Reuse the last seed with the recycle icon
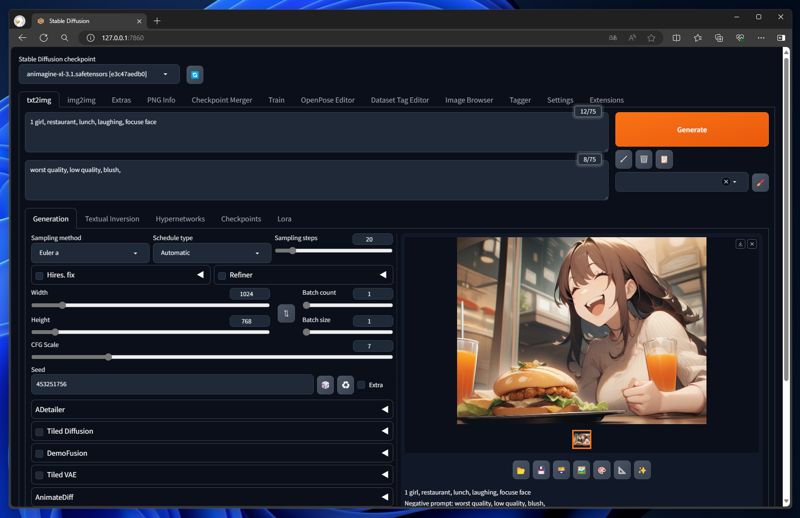Image resolution: width=800 pixels, height=518 pixels. (345, 385)
